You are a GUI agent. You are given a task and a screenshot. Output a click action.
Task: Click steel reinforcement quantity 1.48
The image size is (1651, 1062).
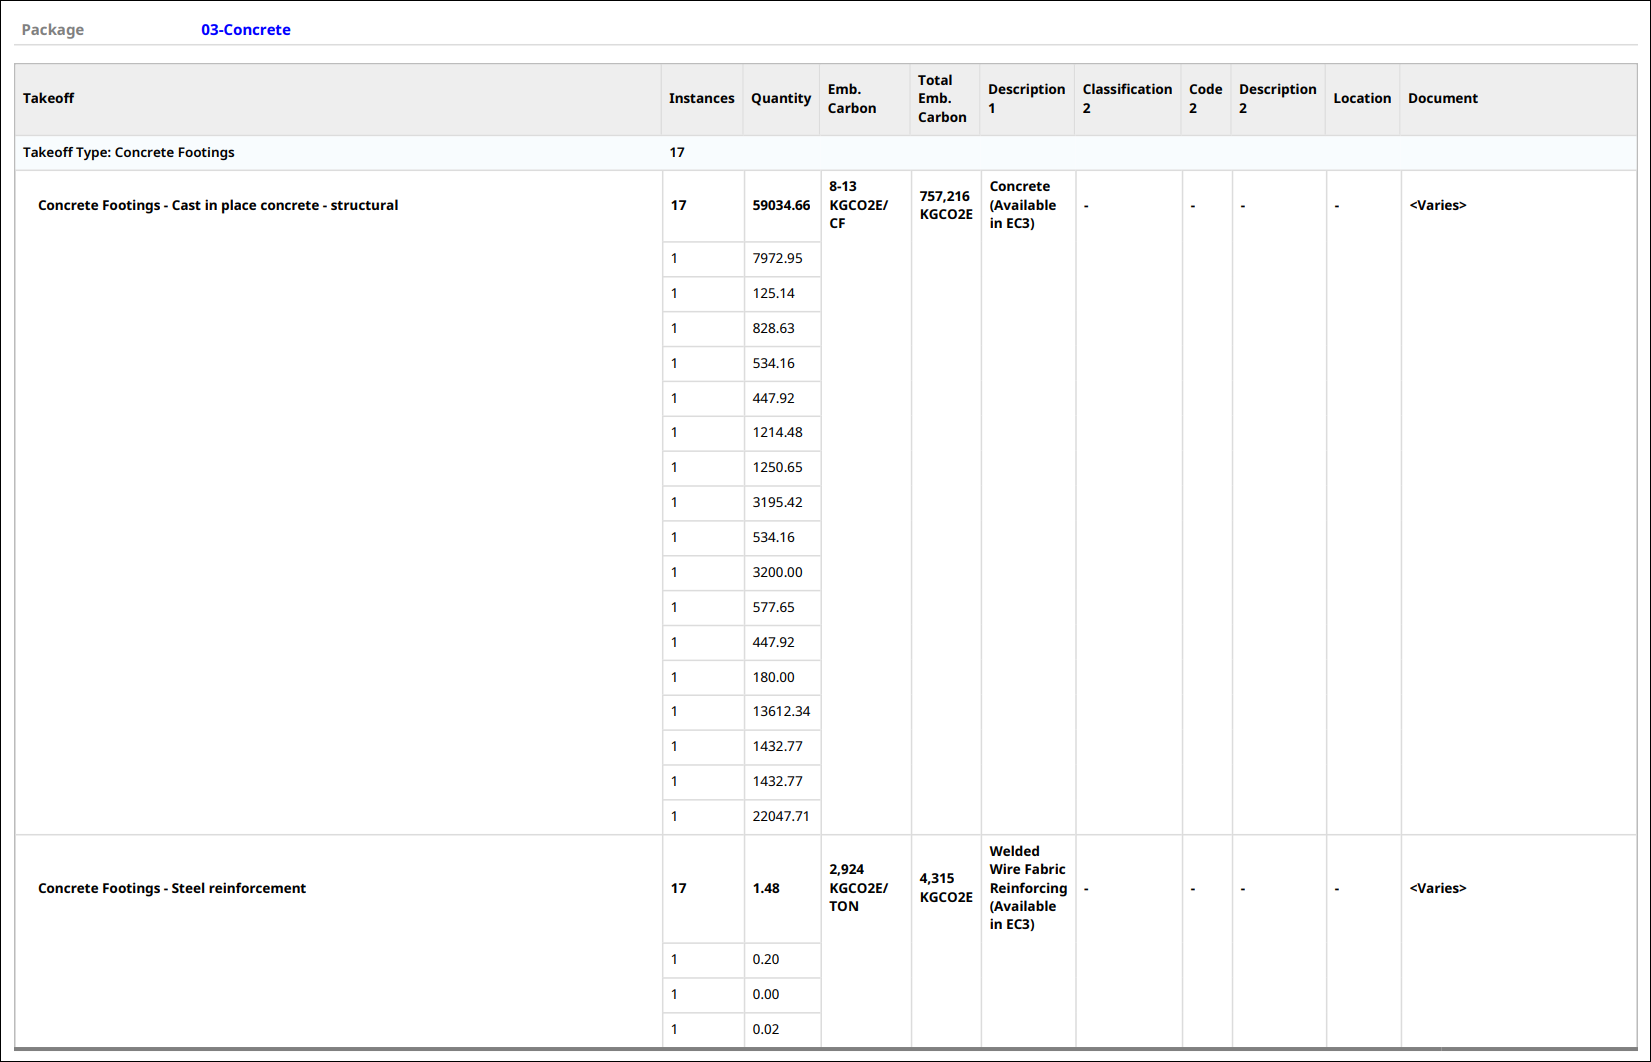click(x=766, y=888)
